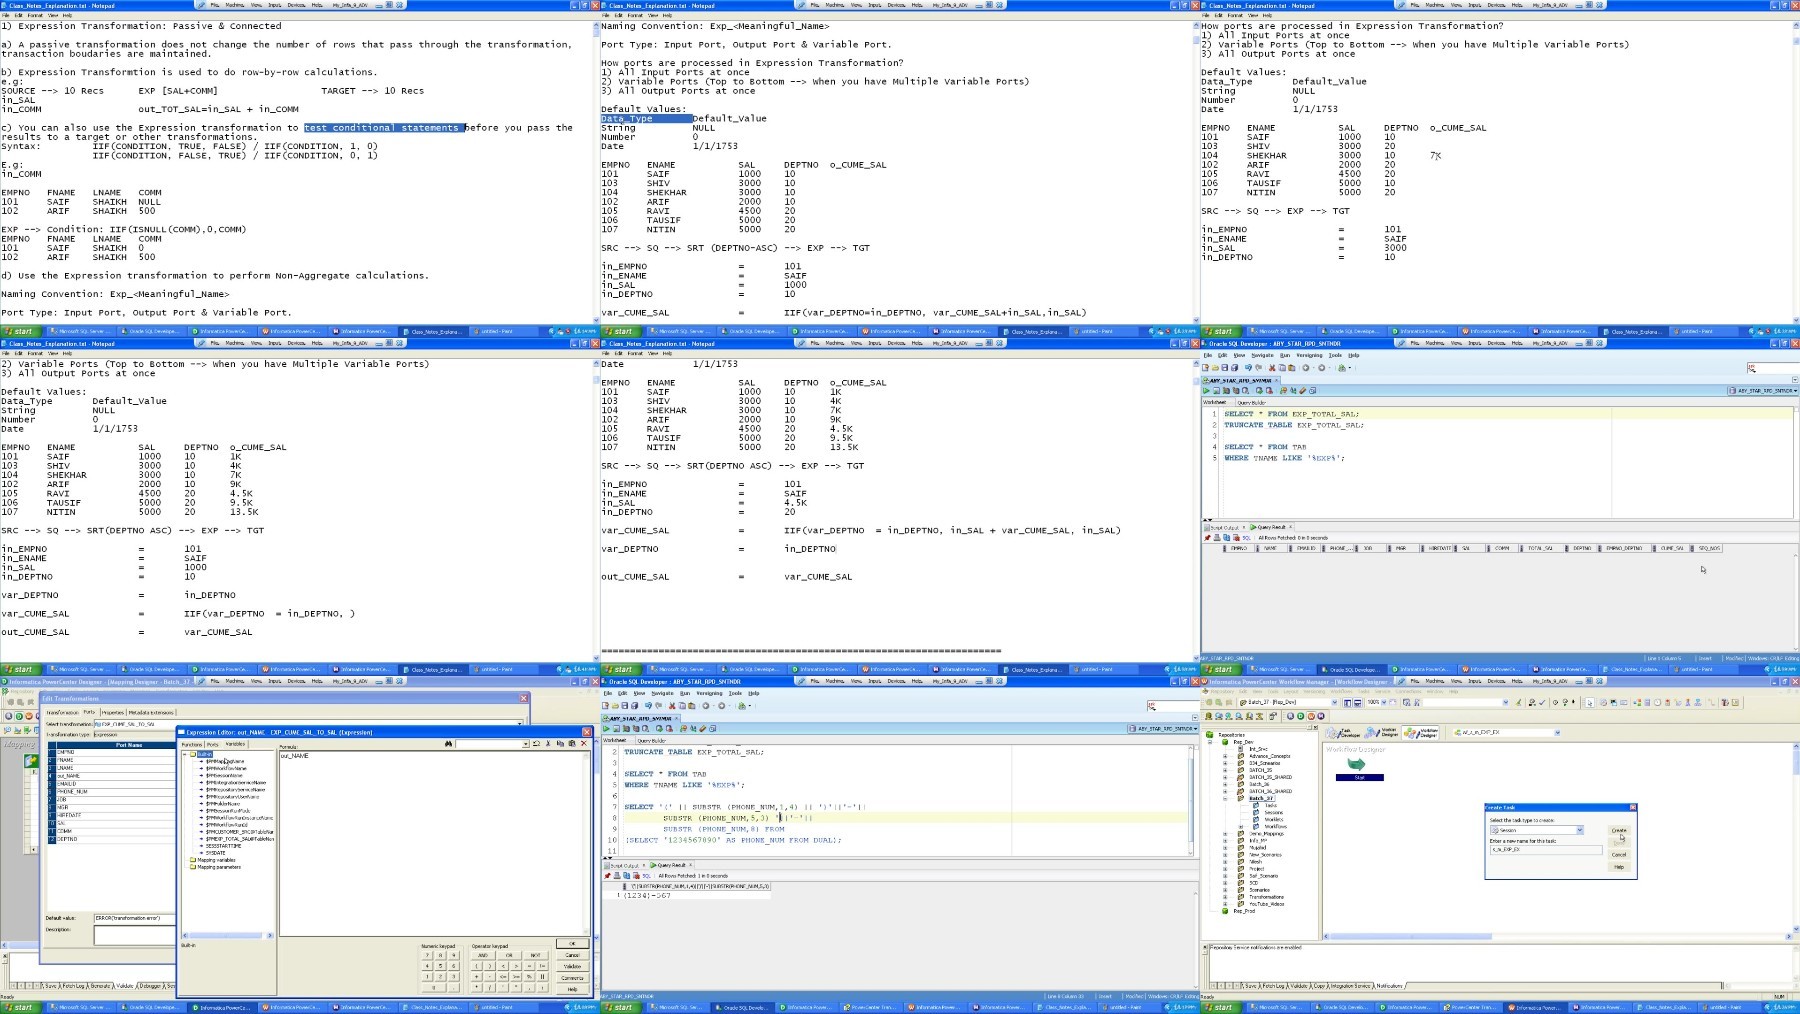Collapse the Batch_37 folder in Workflow Manager tree

coord(1225,798)
